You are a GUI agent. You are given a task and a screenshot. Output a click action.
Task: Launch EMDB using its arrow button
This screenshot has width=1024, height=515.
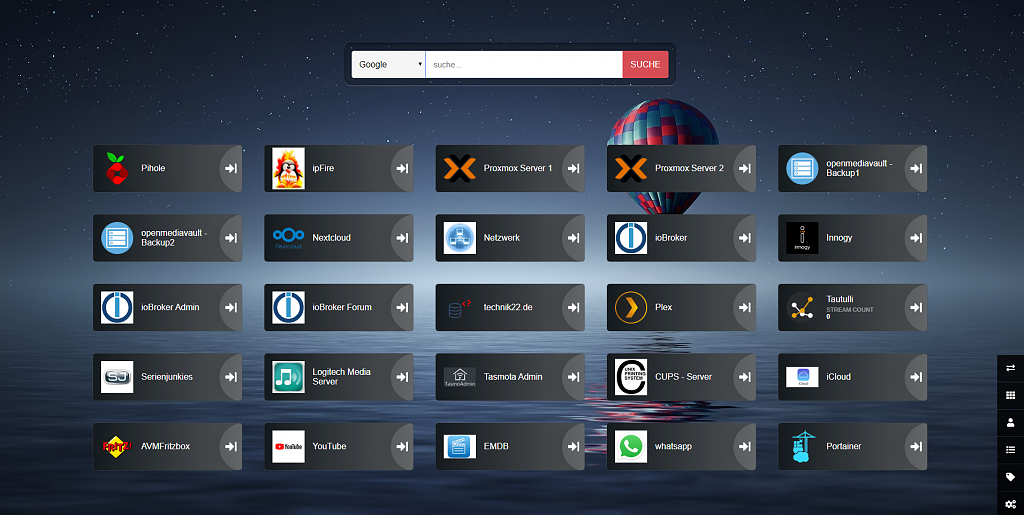tap(573, 446)
